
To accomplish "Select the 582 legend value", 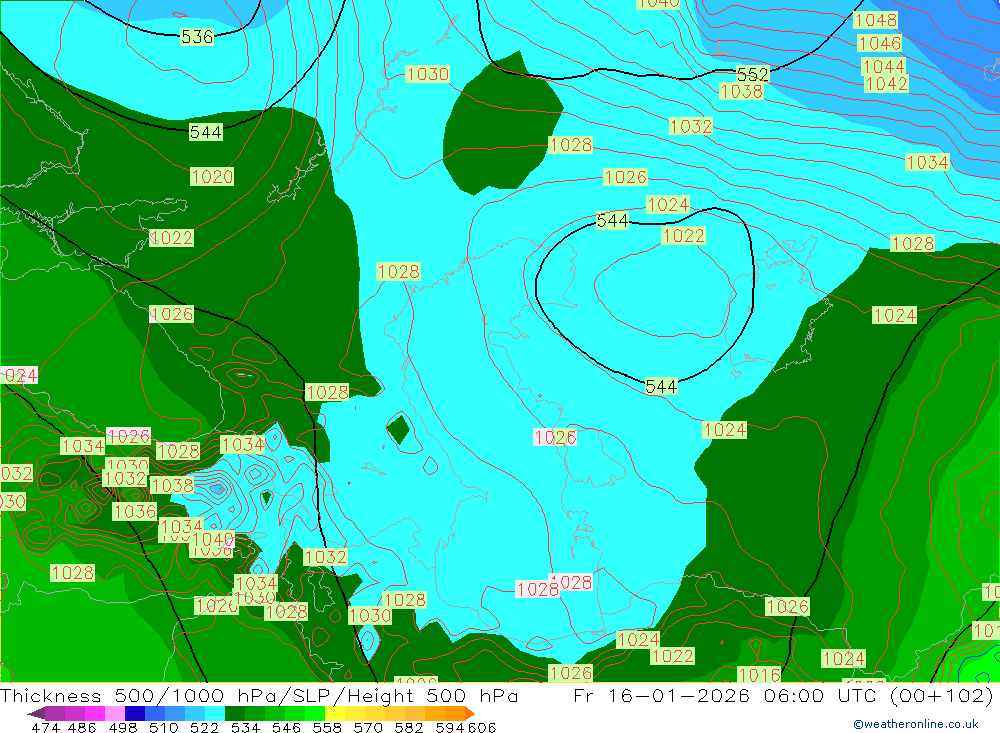I will [408, 727].
